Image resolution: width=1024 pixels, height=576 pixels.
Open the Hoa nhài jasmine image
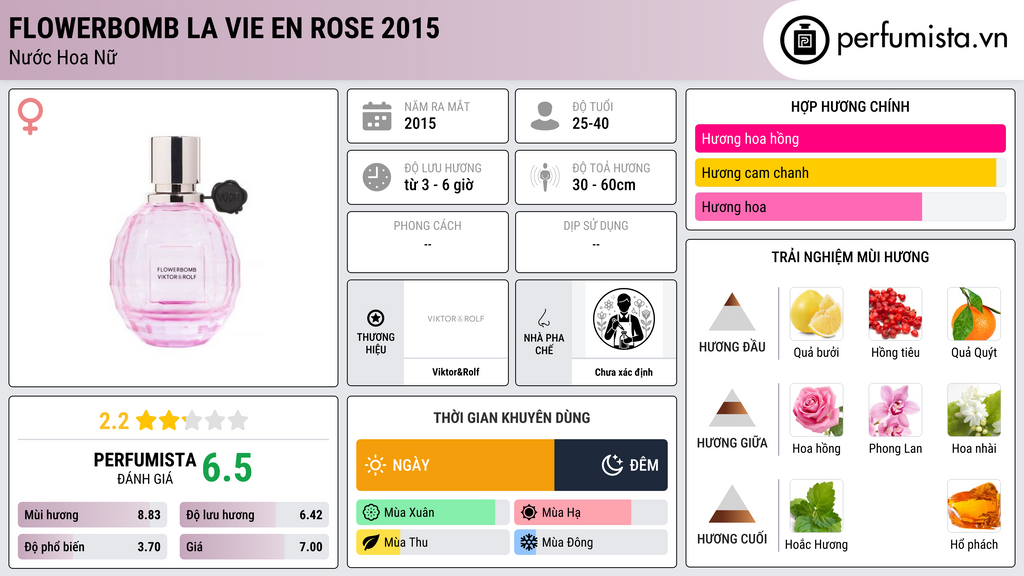coord(974,410)
